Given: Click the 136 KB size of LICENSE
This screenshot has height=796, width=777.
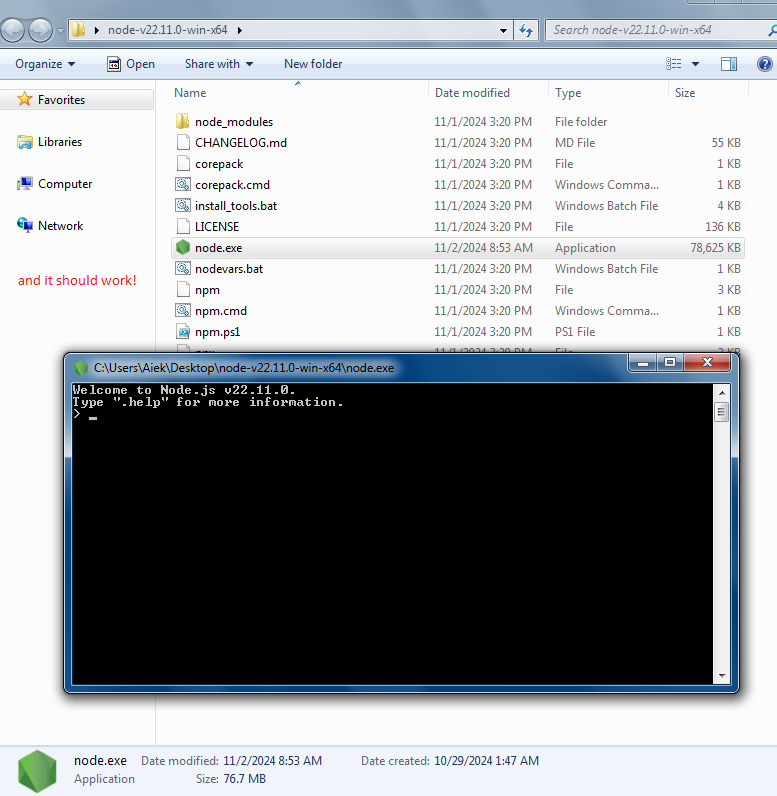Looking at the screenshot, I should click(723, 226).
